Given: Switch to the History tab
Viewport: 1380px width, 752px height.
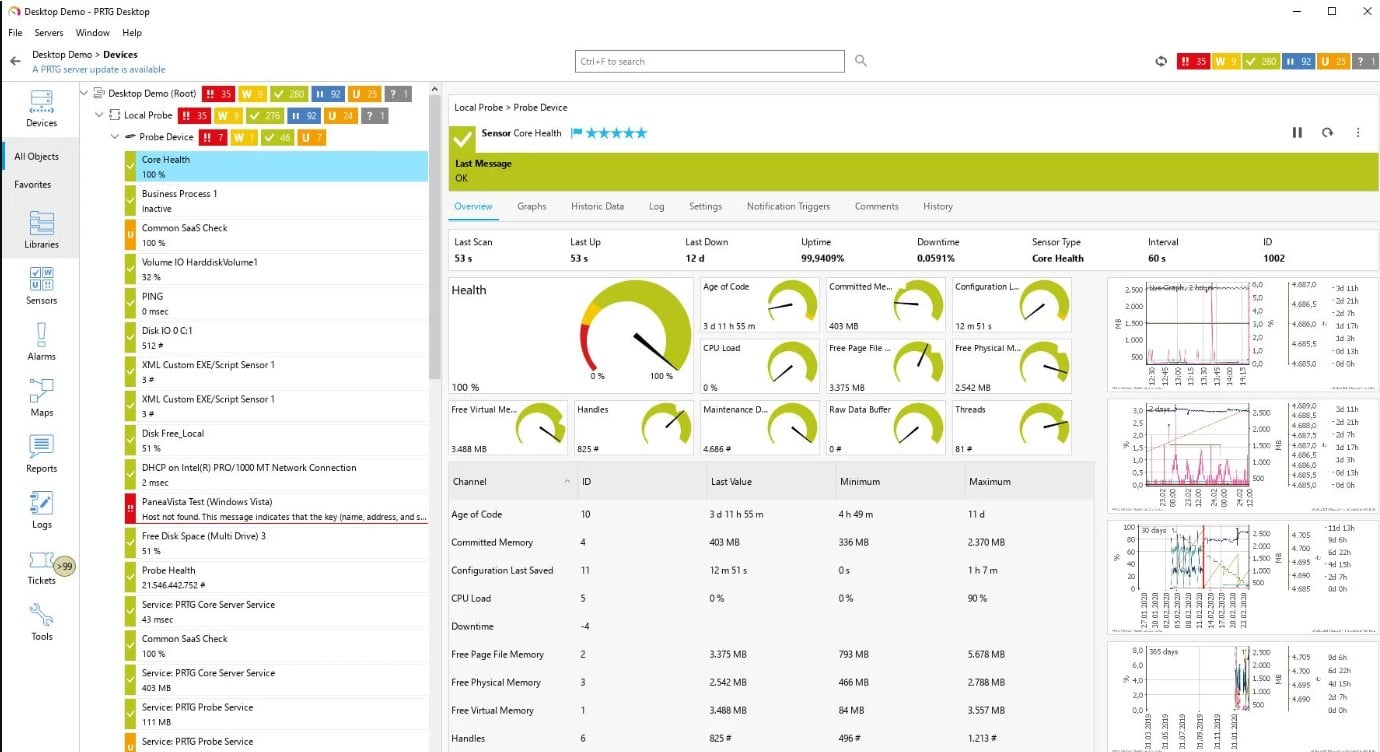Looking at the screenshot, I should tap(937, 206).
